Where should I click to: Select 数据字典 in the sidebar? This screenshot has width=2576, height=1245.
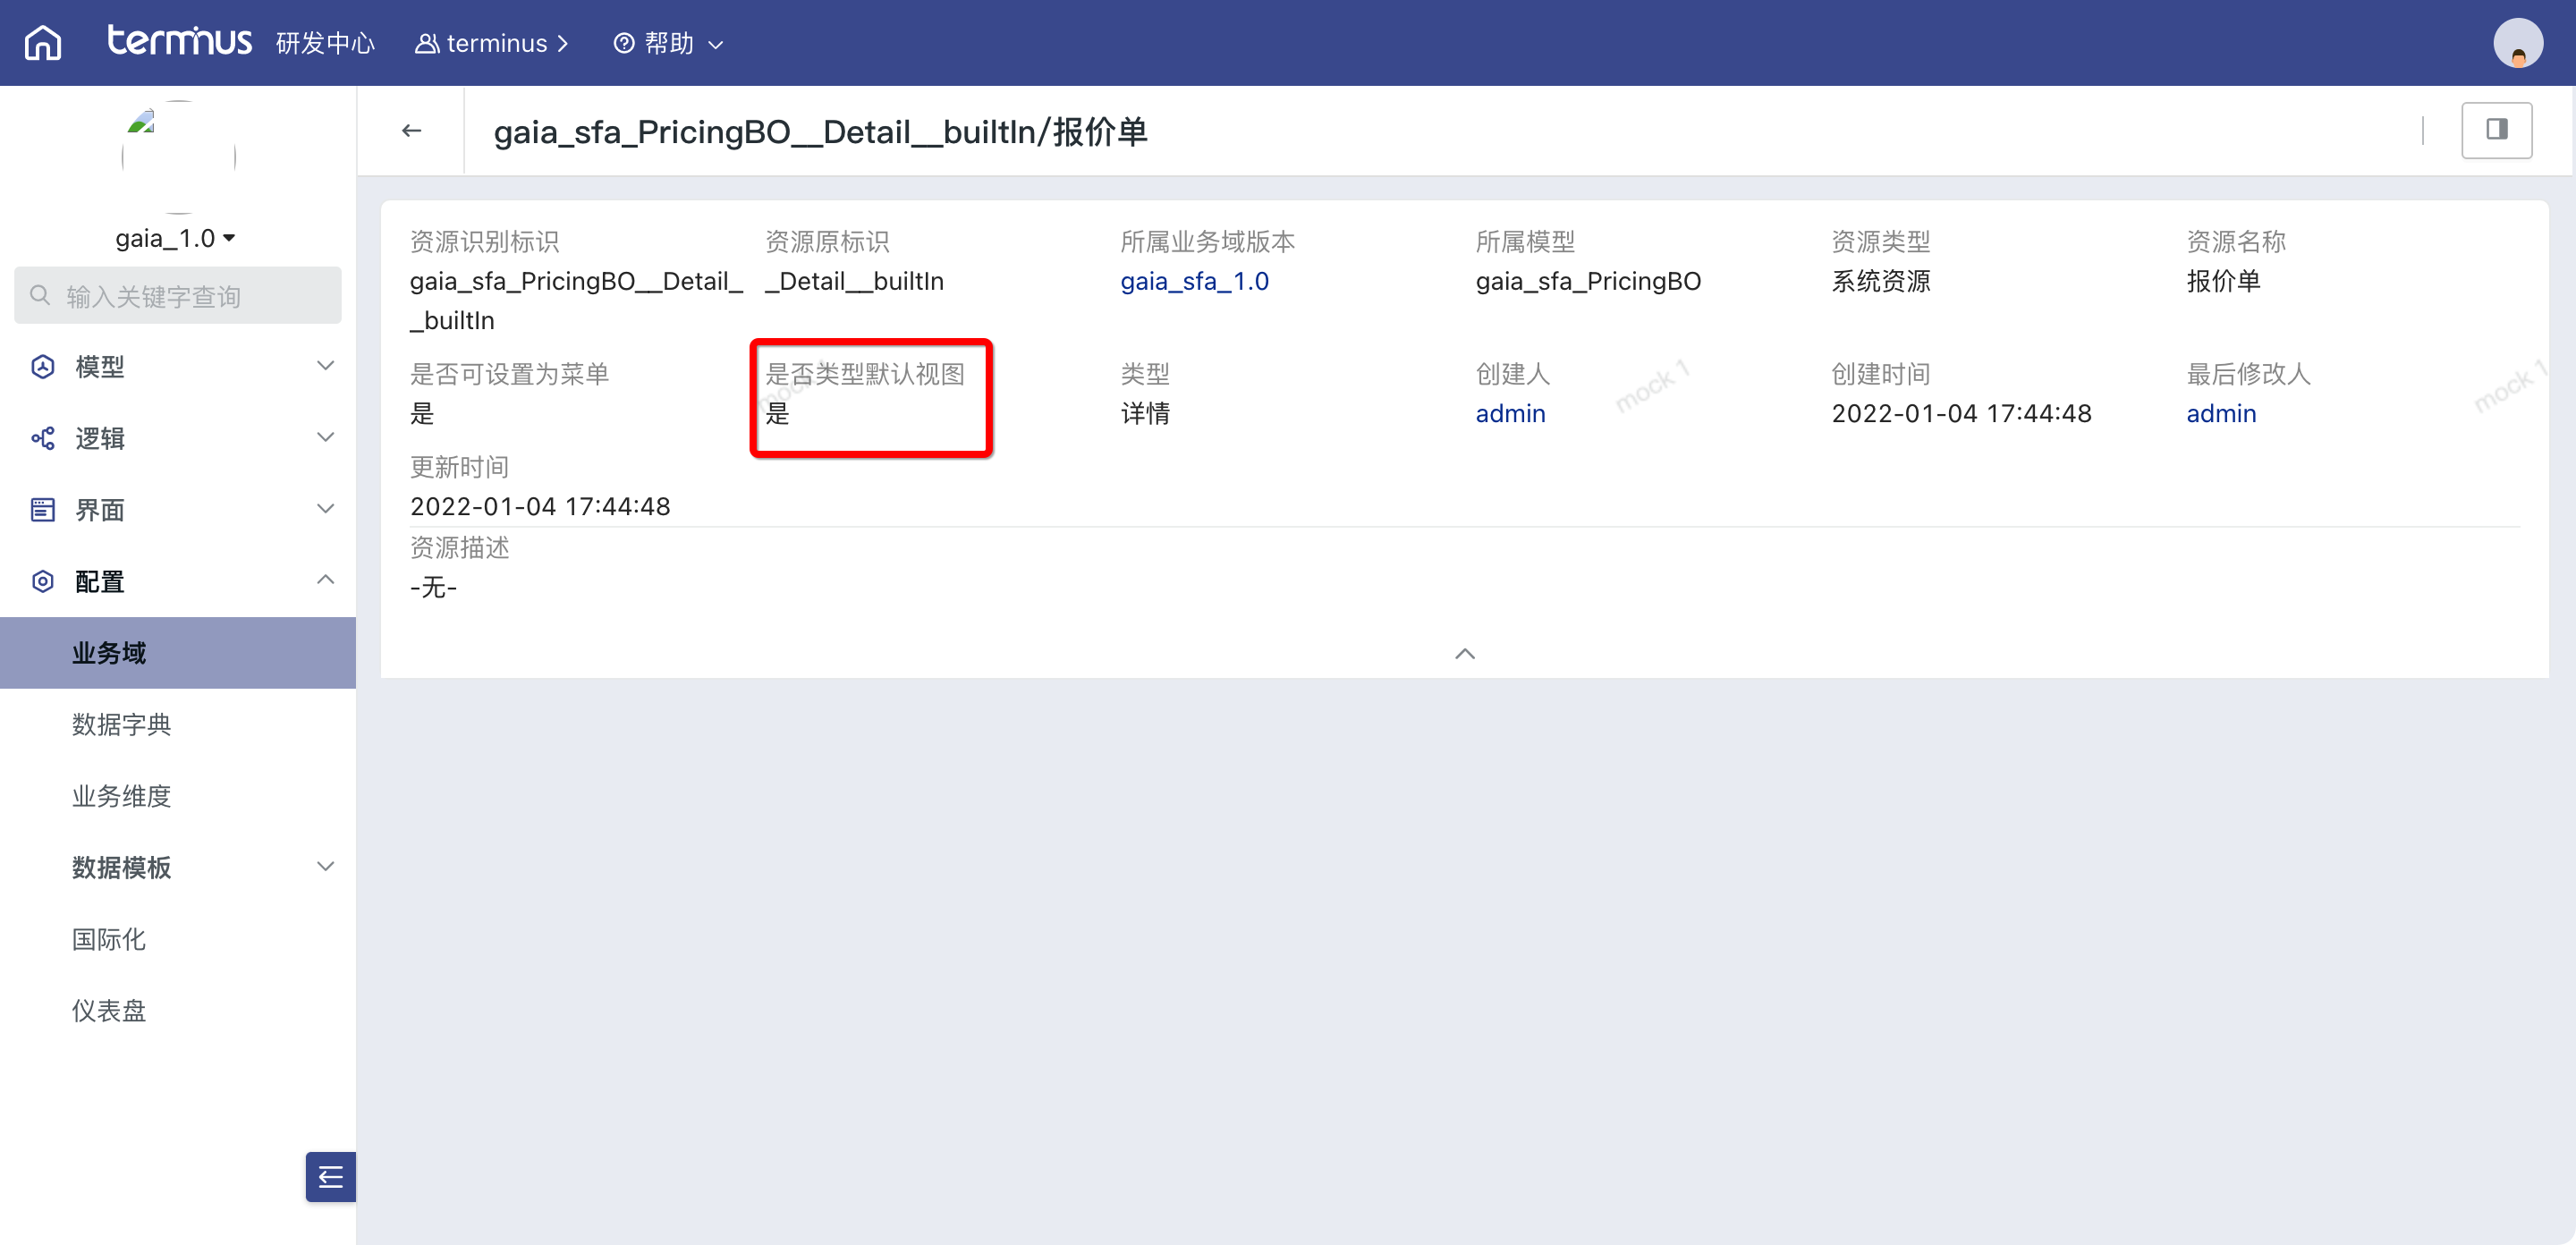point(178,724)
